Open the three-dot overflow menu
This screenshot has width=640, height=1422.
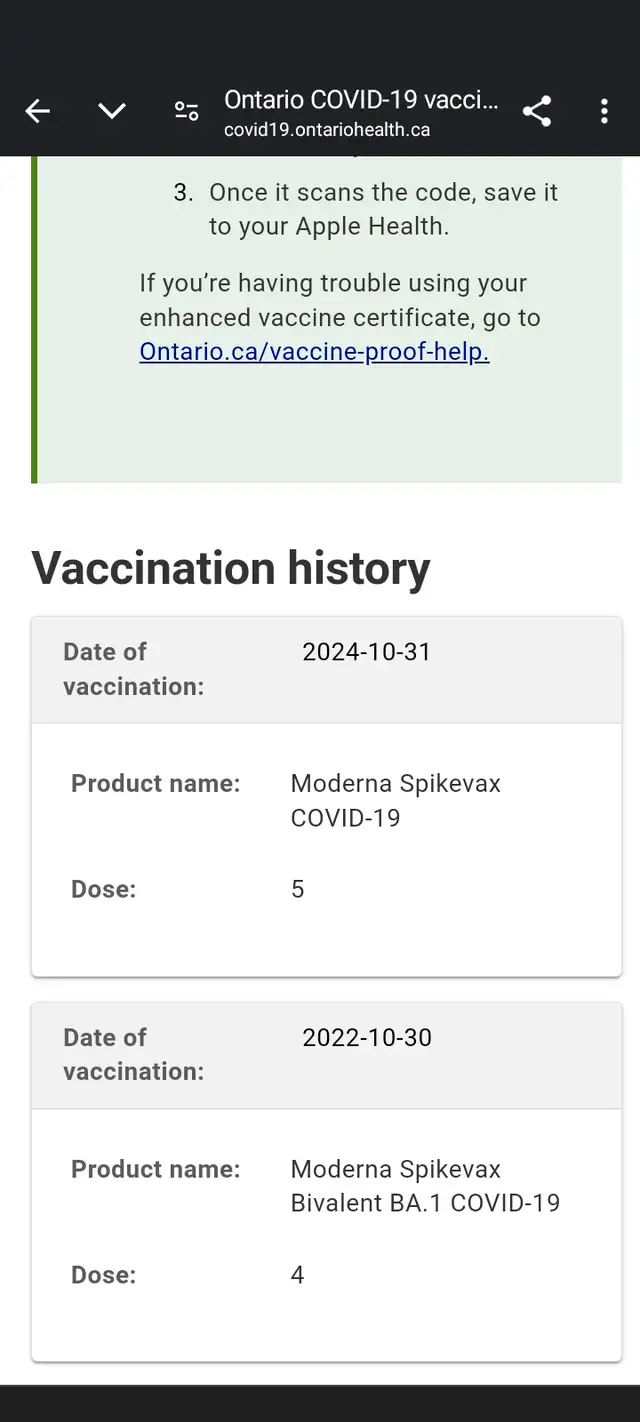click(x=604, y=111)
